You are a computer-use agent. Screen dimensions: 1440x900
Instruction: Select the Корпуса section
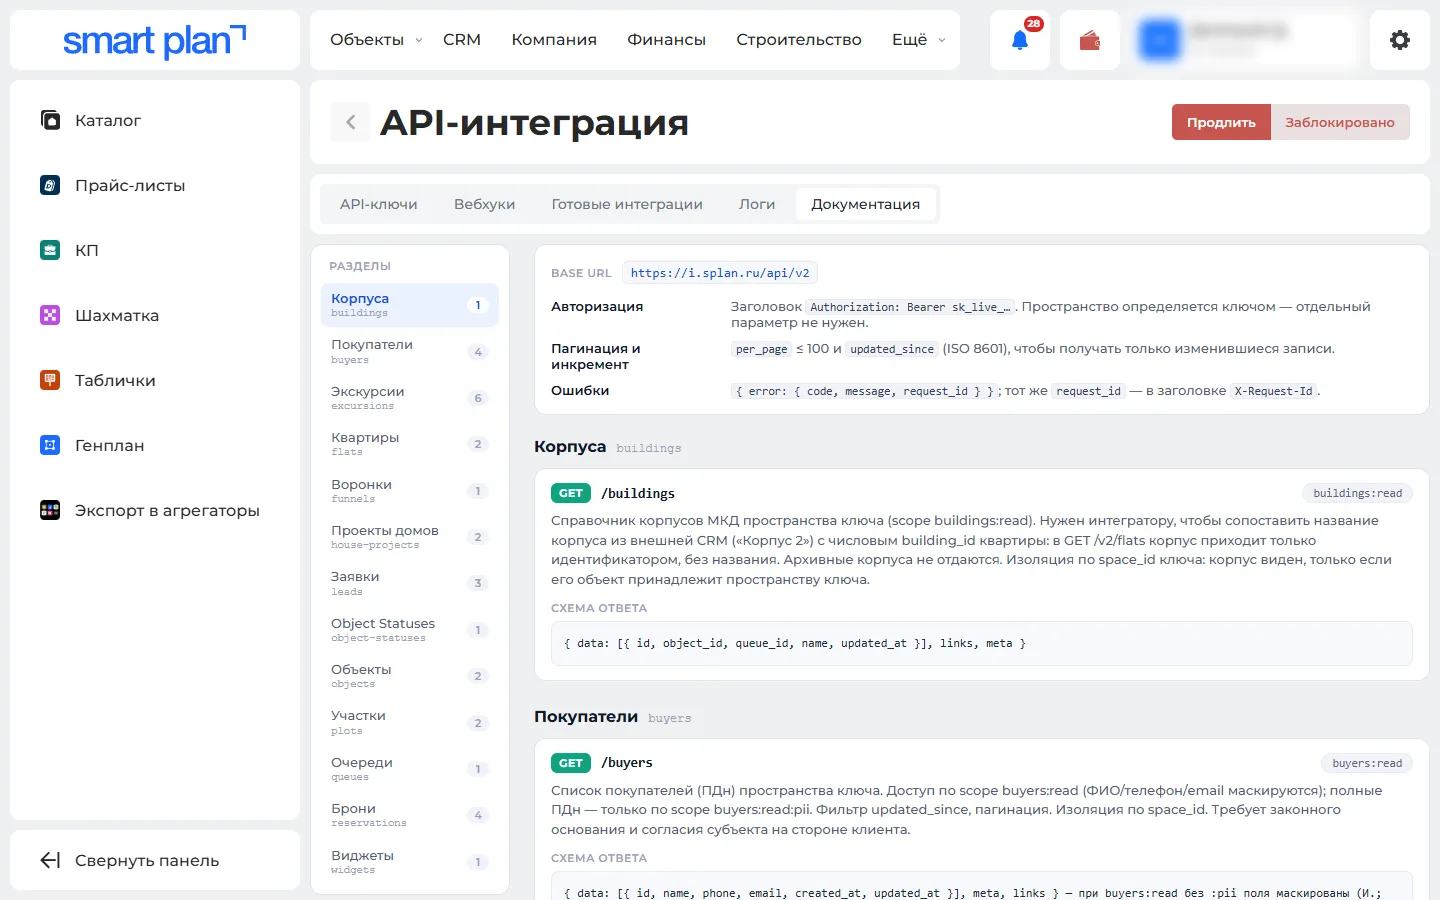point(410,305)
